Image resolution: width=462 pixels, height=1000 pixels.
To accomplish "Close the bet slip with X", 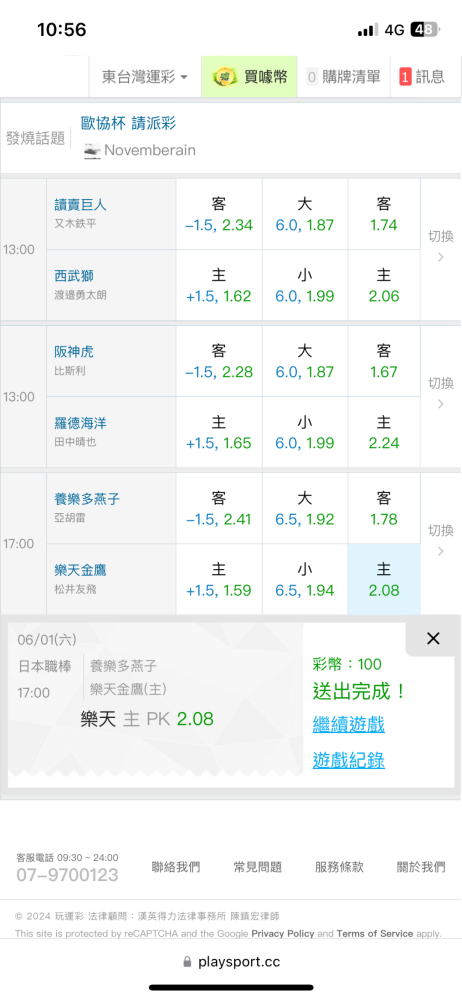I will click(433, 638).
